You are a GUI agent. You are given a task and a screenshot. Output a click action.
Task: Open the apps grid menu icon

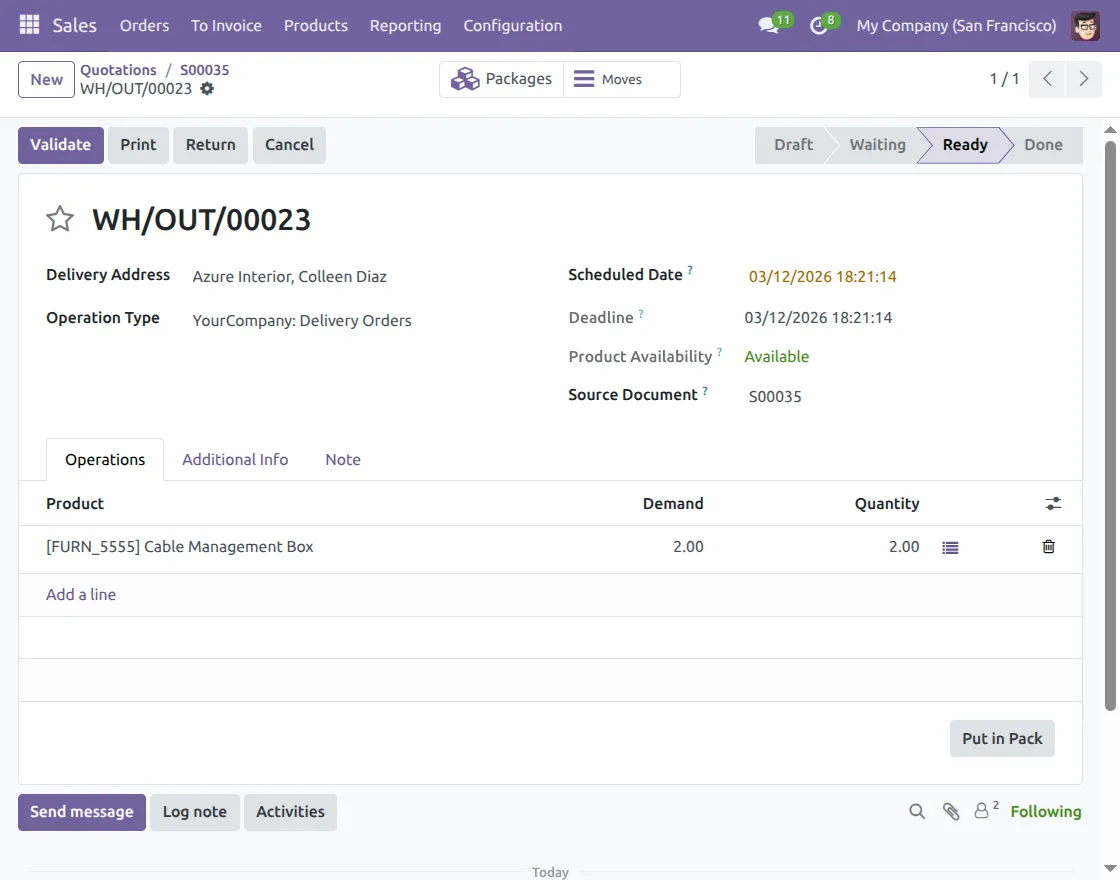tap(29, 25)
